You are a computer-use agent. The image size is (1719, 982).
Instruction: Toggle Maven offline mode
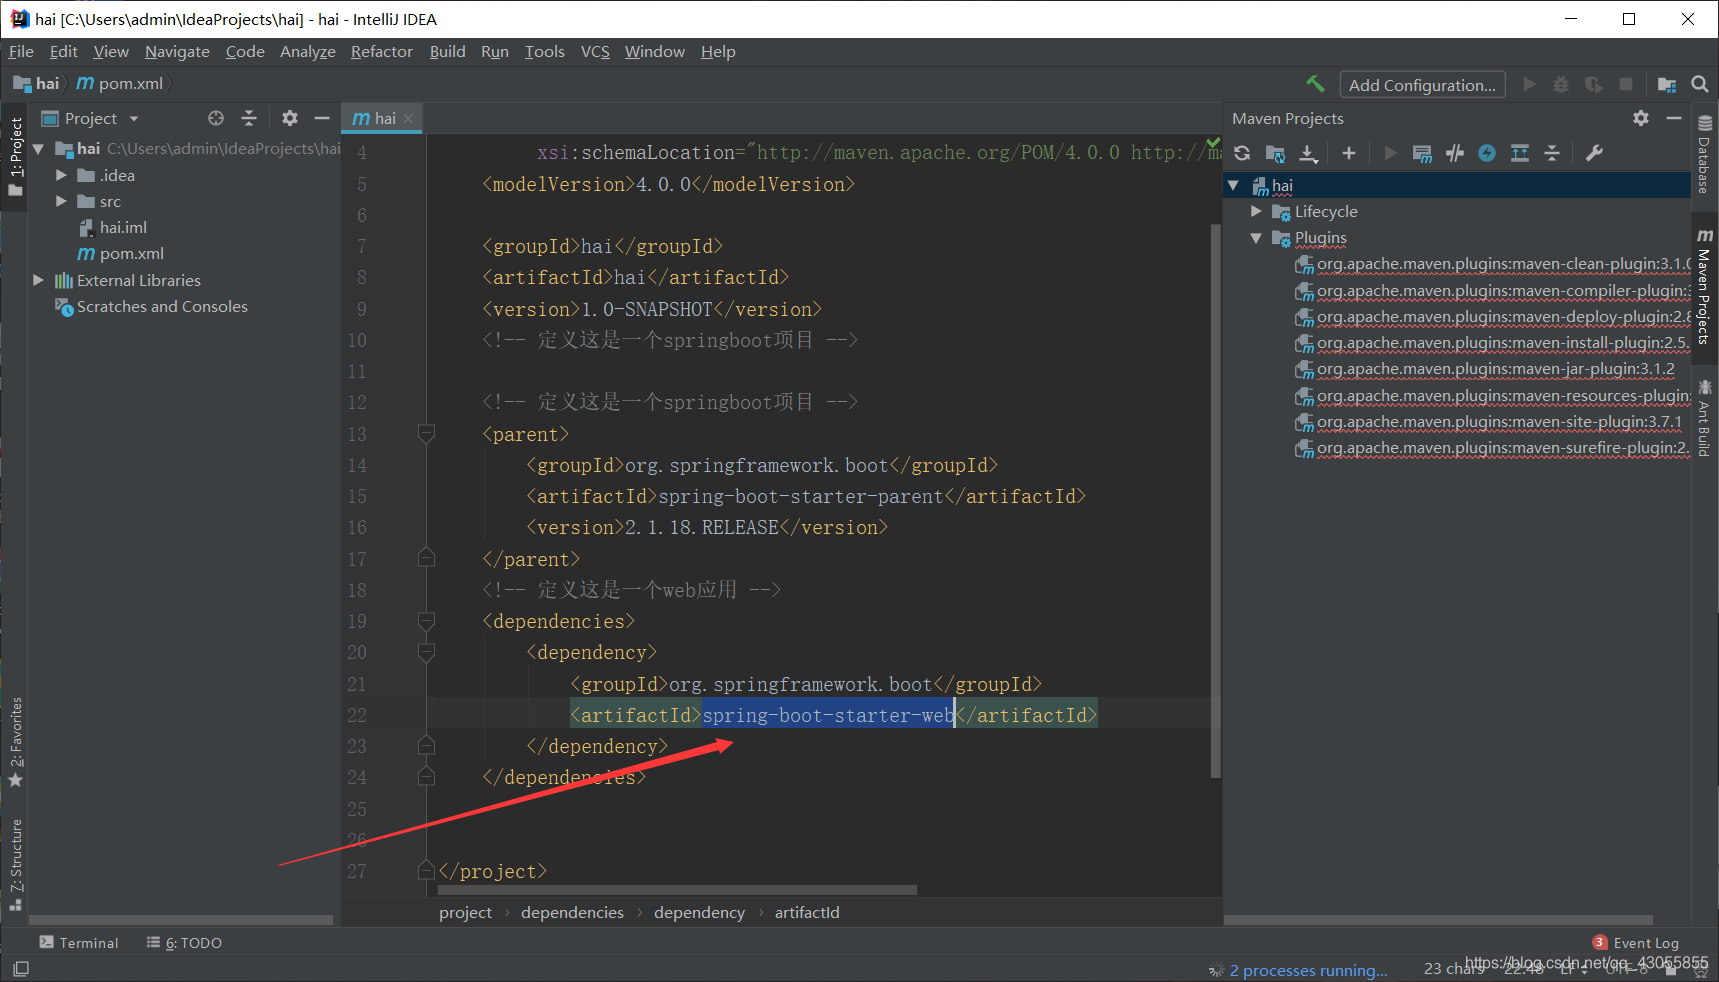coord(1455,153)
